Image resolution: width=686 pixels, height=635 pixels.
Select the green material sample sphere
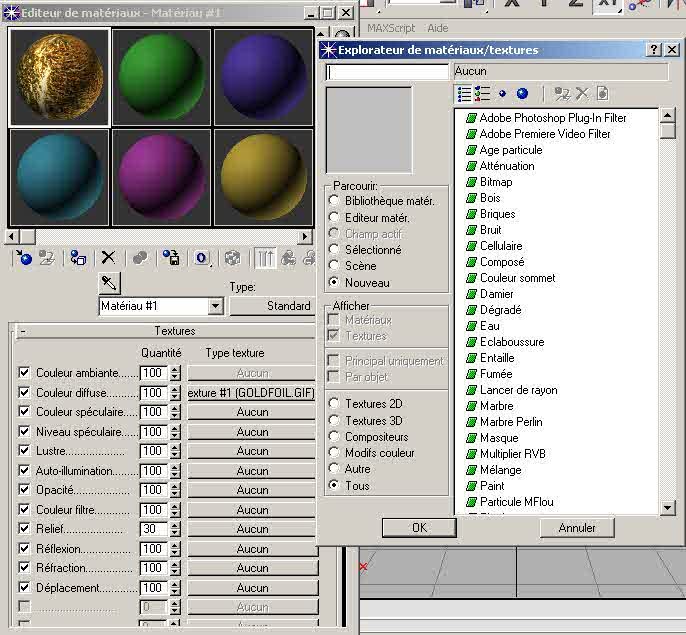point(160,77)
